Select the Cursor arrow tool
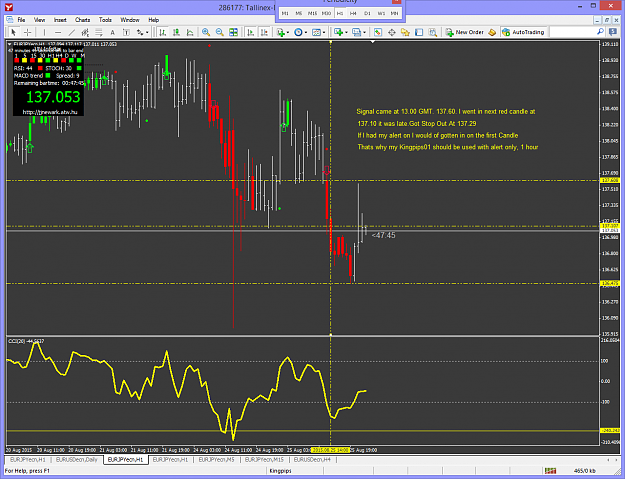Viewport: 625px width, 479px height. (14, 32)
